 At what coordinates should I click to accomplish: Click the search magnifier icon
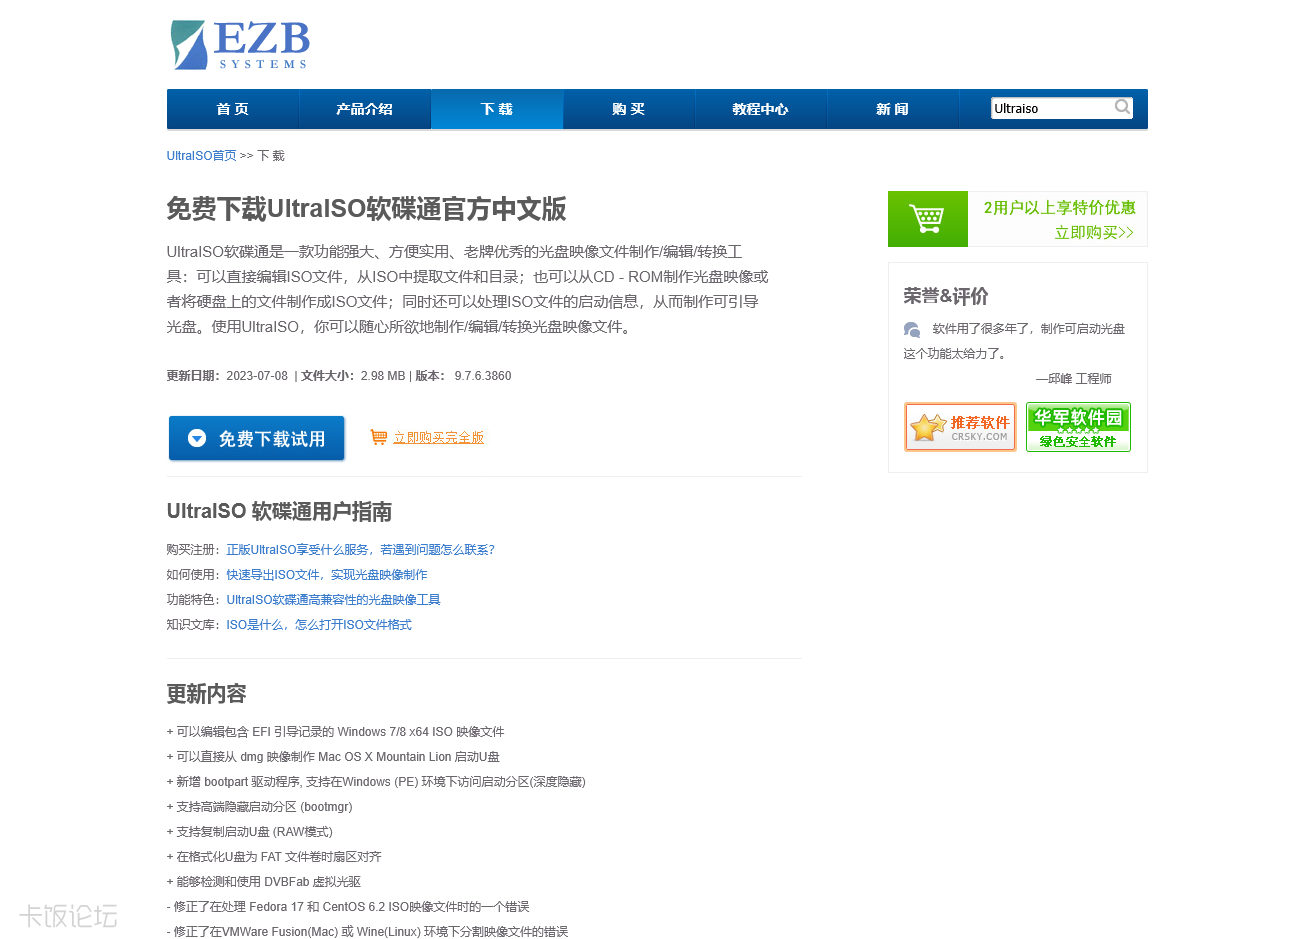[x=1122, y=107]
